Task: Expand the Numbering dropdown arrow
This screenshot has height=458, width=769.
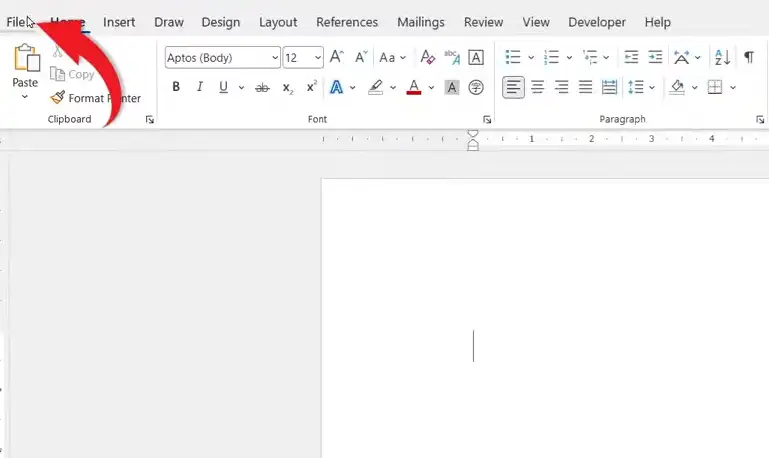Action: click(569, 58)
